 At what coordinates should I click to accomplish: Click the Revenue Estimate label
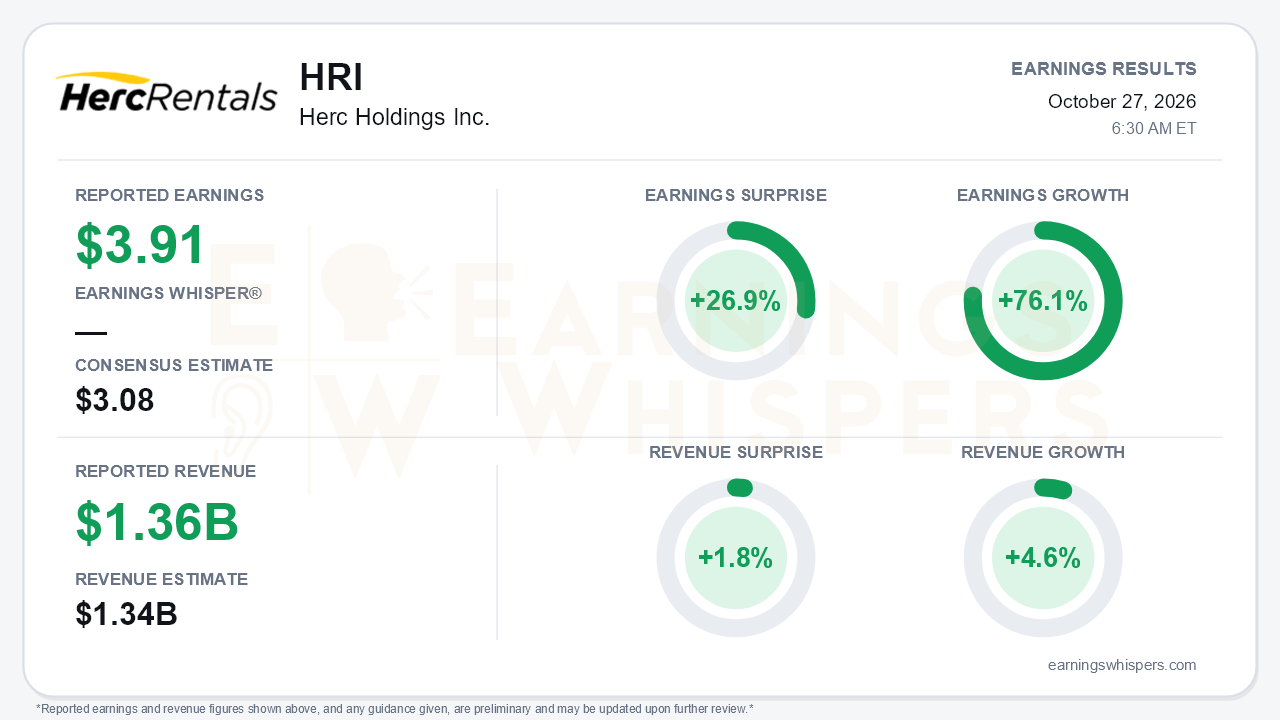coord(162,579)
